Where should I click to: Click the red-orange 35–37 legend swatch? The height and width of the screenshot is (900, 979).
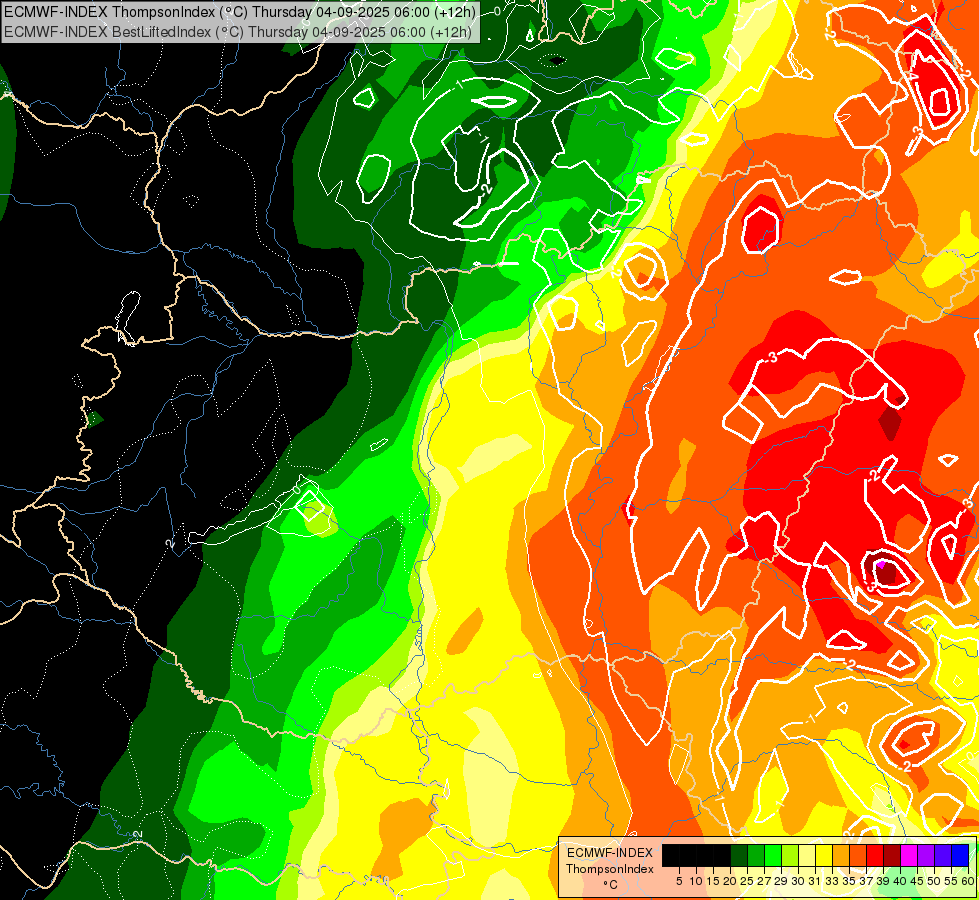click(858, 855)
